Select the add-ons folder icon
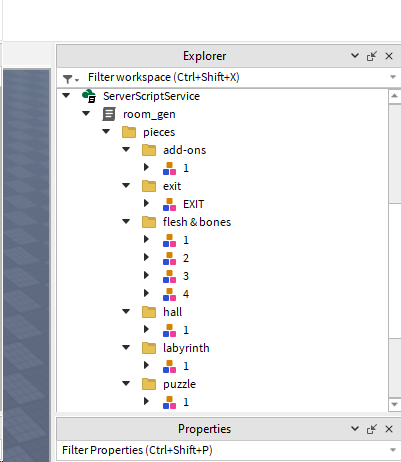This screenshot has height=462, width=401. point(149,150)
